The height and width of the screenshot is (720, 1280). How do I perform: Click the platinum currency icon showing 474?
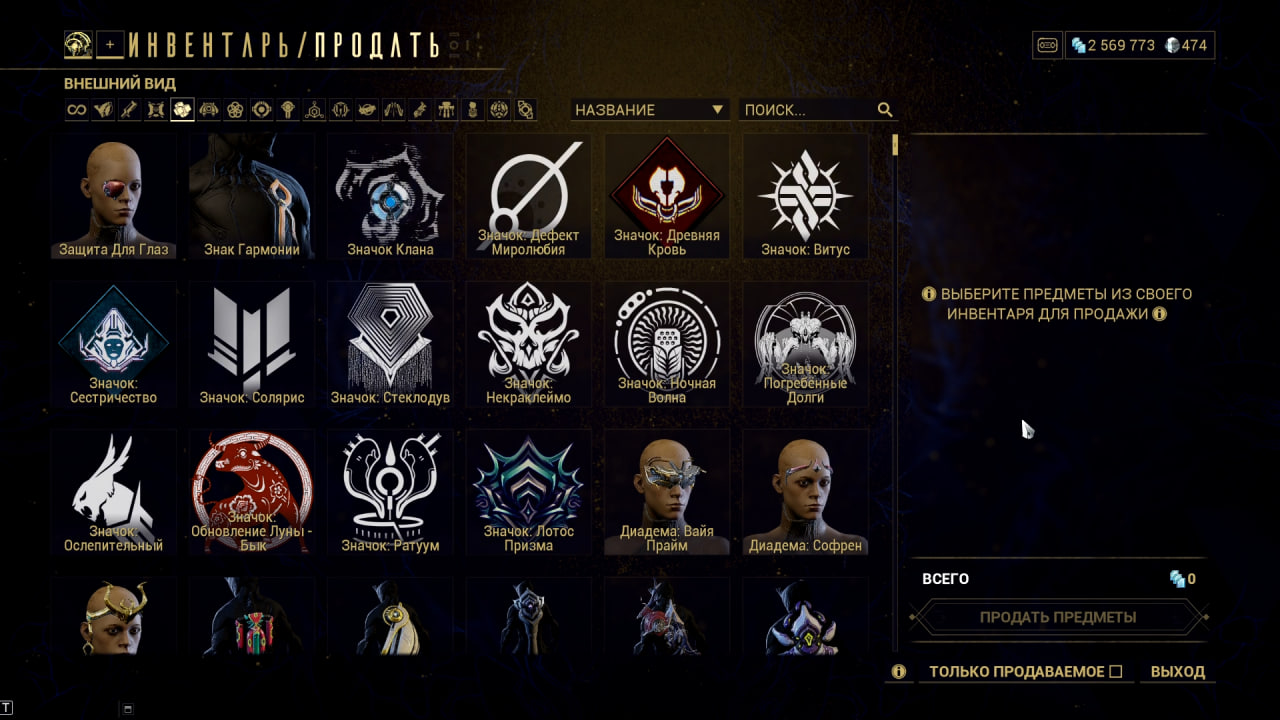(x=1172, y=45)
